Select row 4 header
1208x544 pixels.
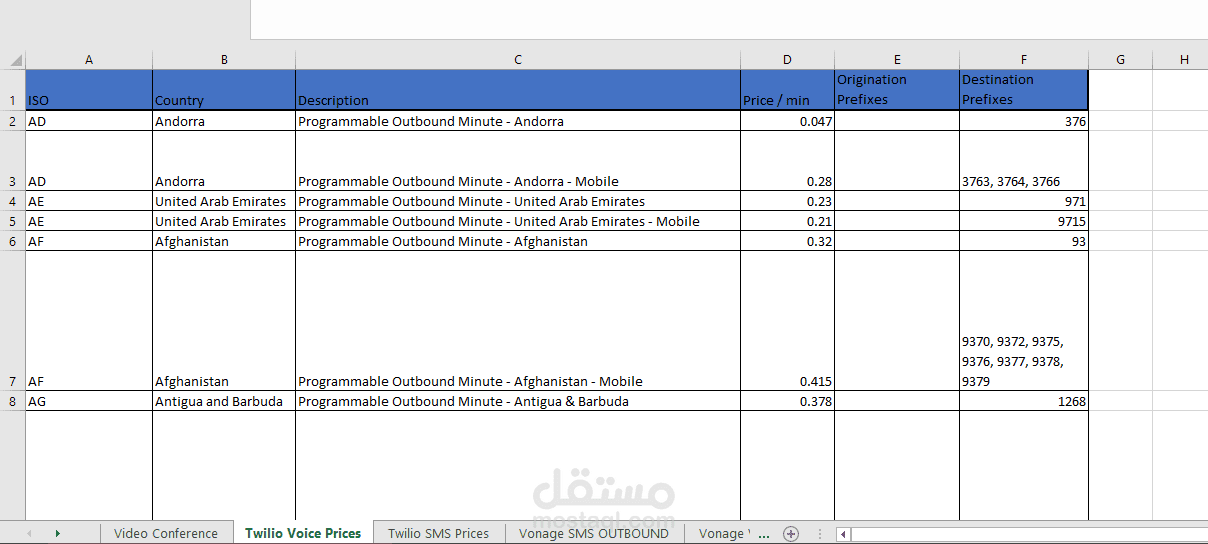12,201
